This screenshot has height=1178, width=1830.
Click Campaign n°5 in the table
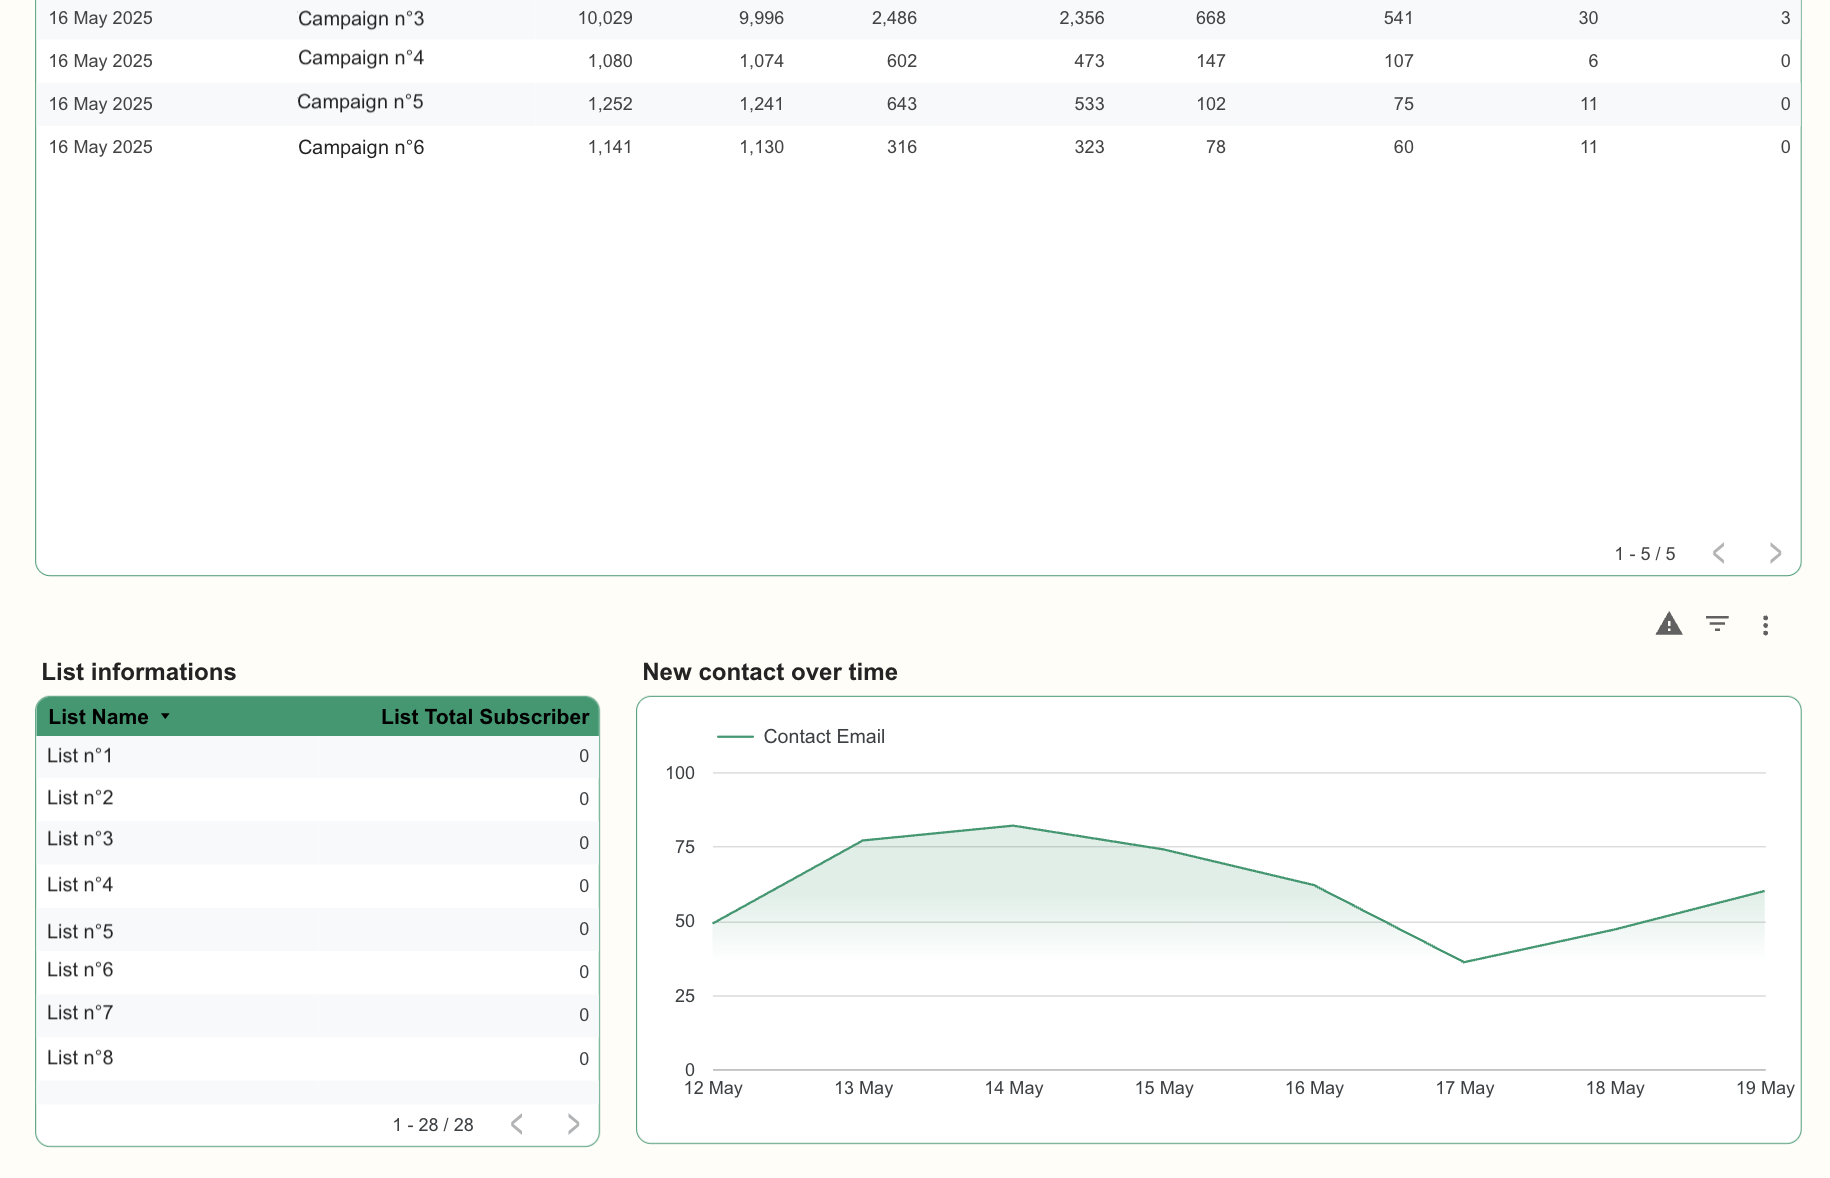360,103
